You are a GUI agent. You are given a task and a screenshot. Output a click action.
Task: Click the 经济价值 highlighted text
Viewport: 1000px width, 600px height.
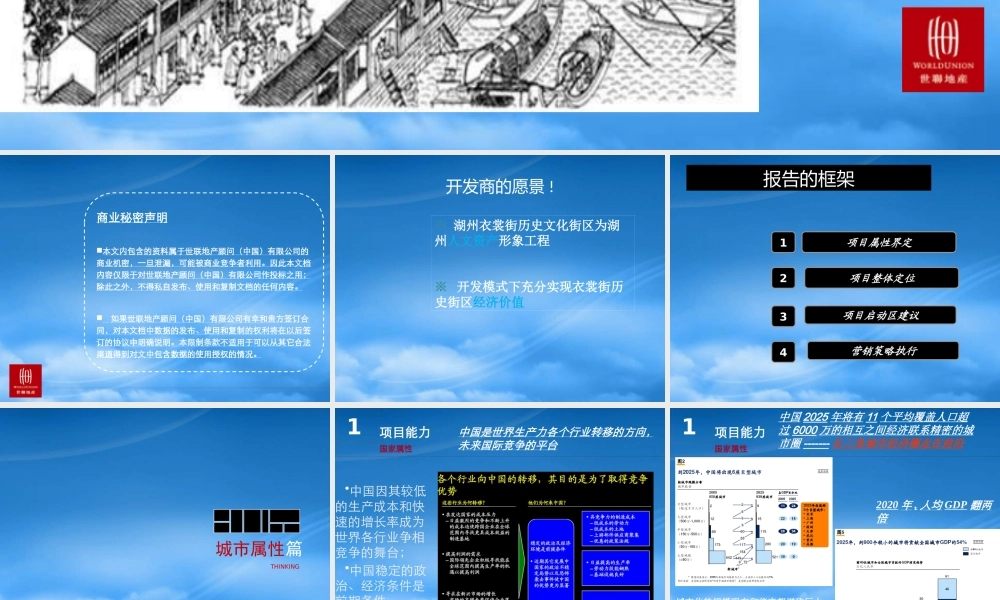click(x=498, y=302)
